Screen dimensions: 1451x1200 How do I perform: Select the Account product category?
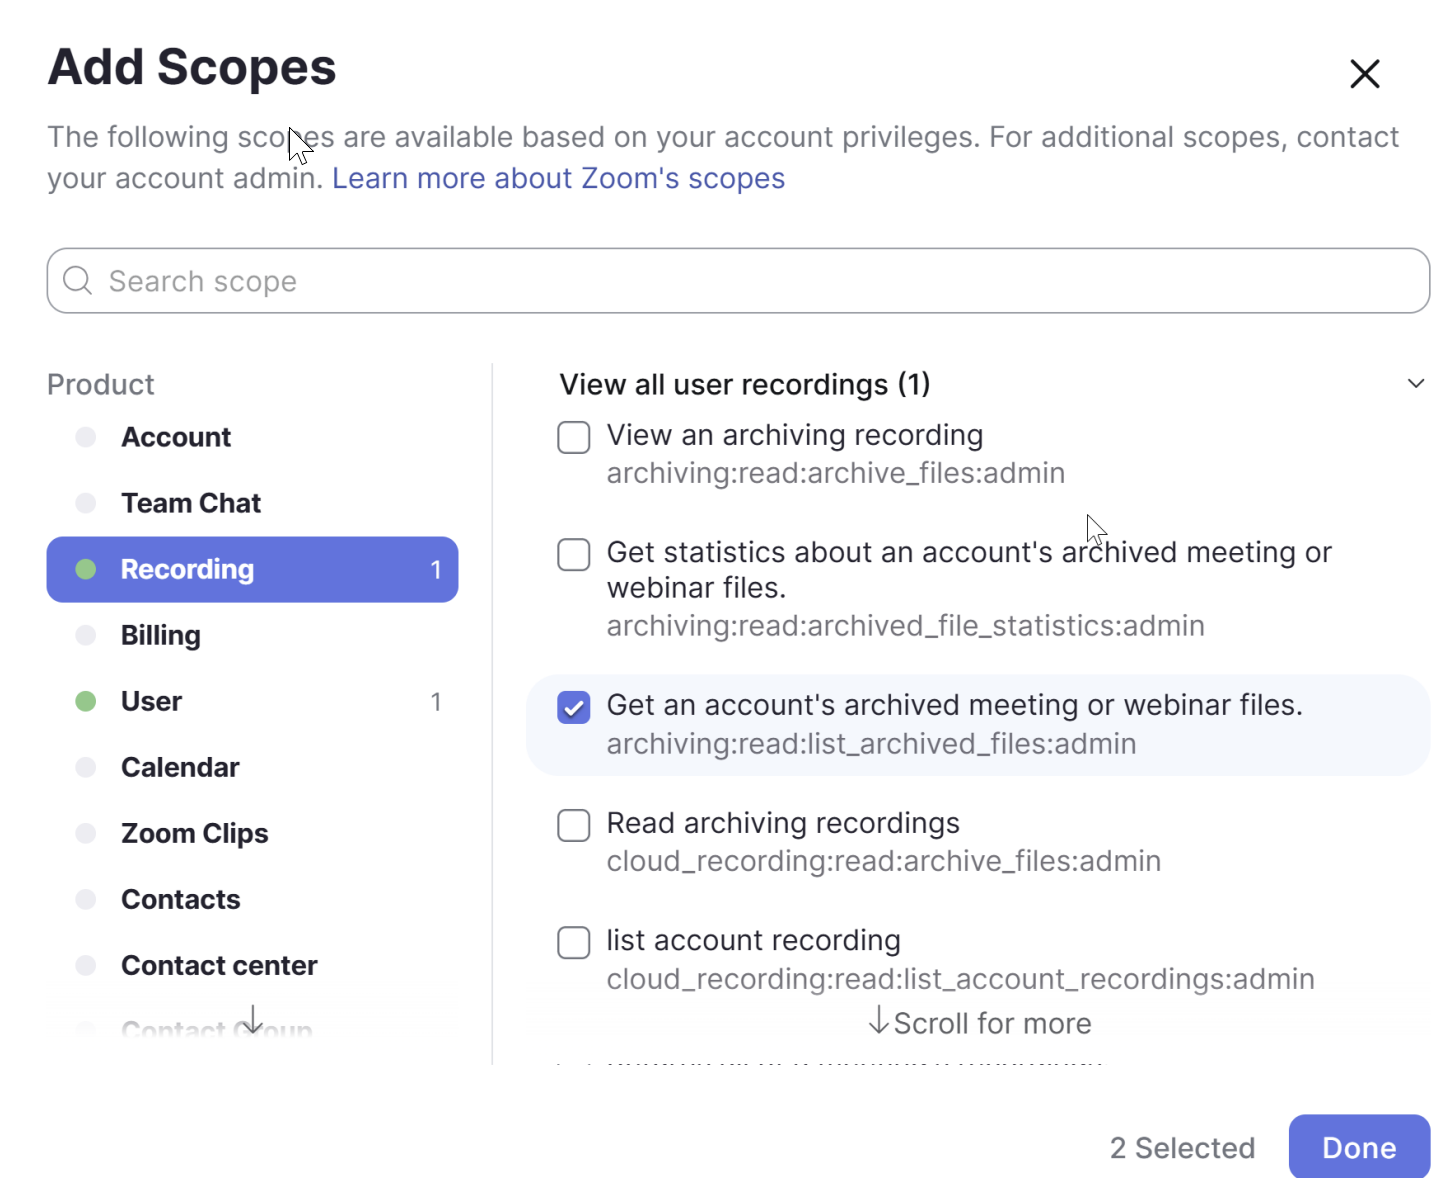176,437
